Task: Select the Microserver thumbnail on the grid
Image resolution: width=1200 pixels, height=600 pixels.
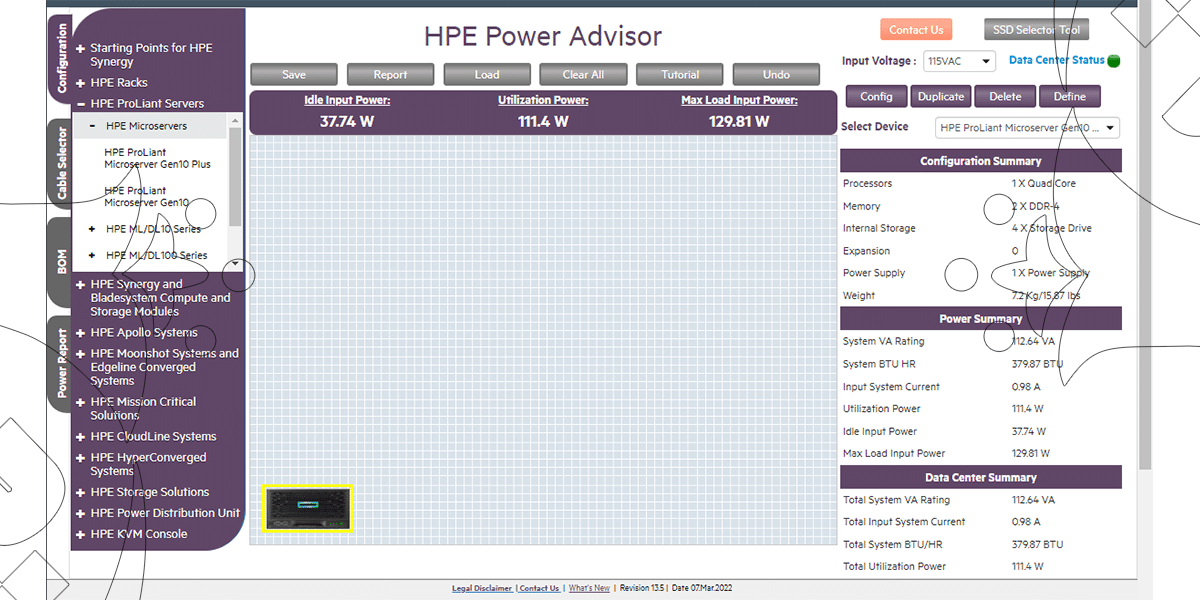Action: click(308, 508)
